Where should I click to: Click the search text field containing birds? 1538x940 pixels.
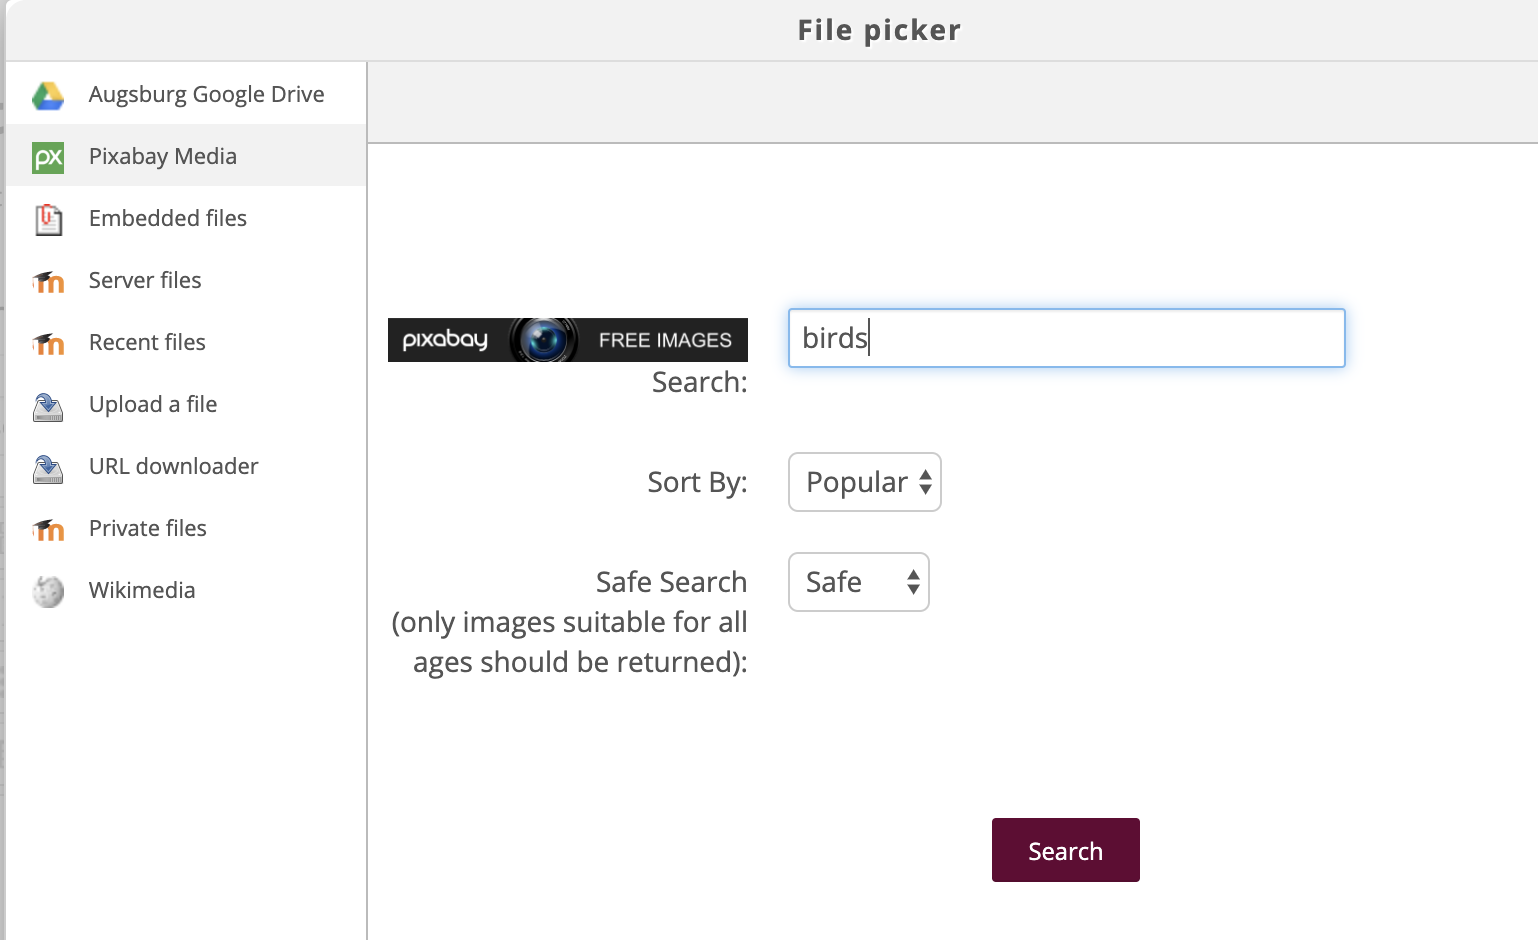pyautogui.click(x=1066, y=338)
